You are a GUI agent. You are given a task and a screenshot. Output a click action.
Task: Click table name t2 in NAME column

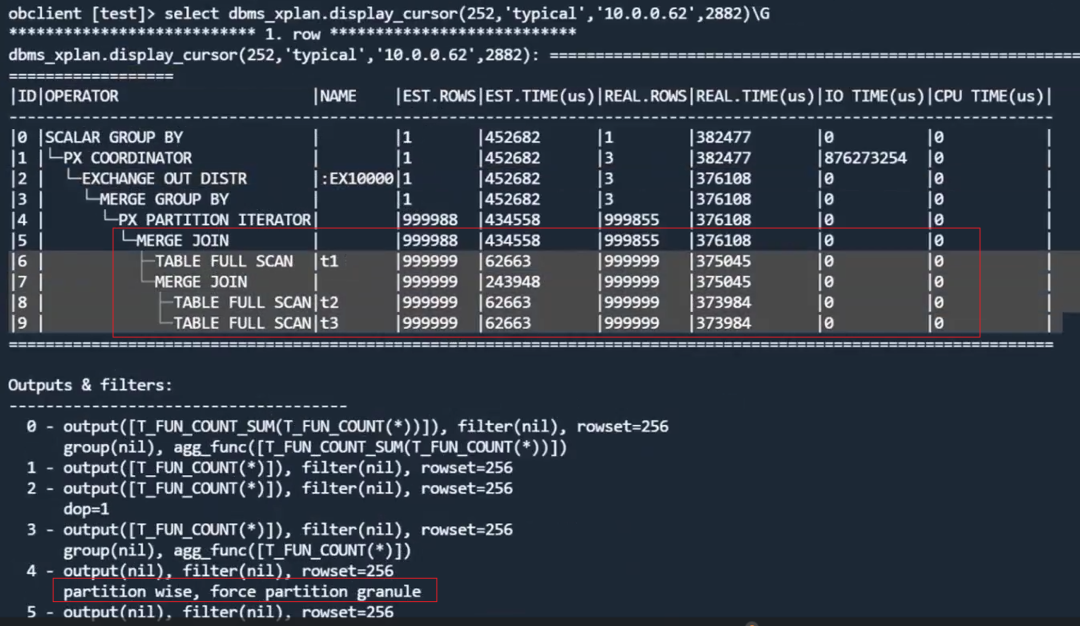329,303
